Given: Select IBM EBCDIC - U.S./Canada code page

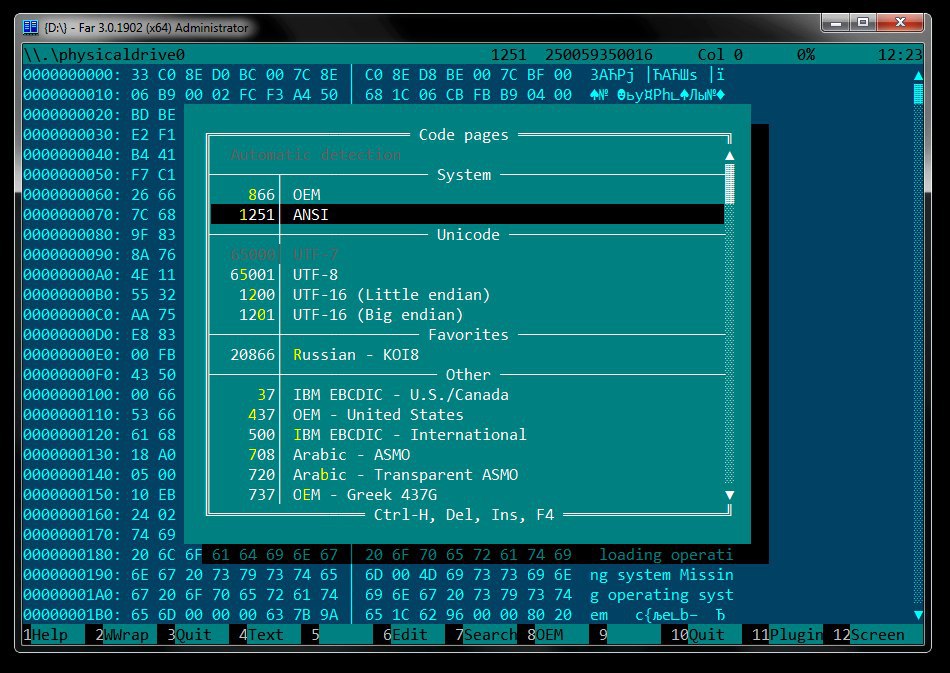Looking at the screenshot, I should point(467,394).
